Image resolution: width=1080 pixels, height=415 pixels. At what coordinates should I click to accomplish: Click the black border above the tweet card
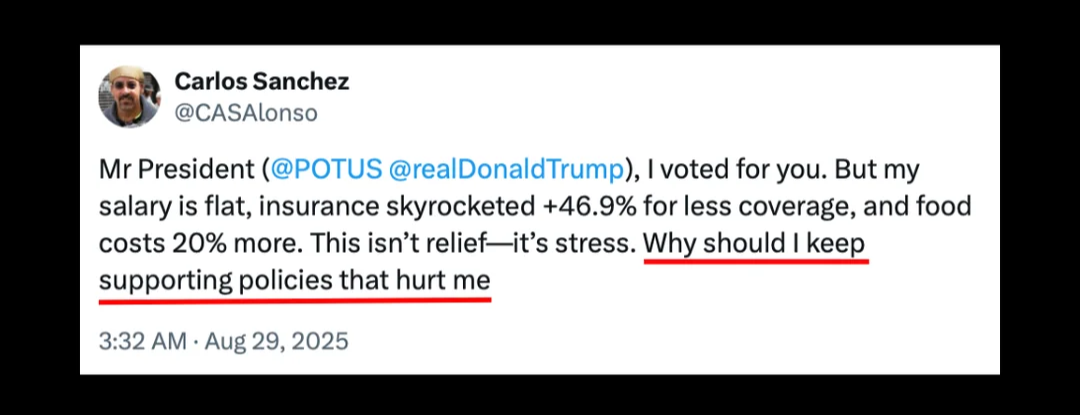tap(540, 22)
